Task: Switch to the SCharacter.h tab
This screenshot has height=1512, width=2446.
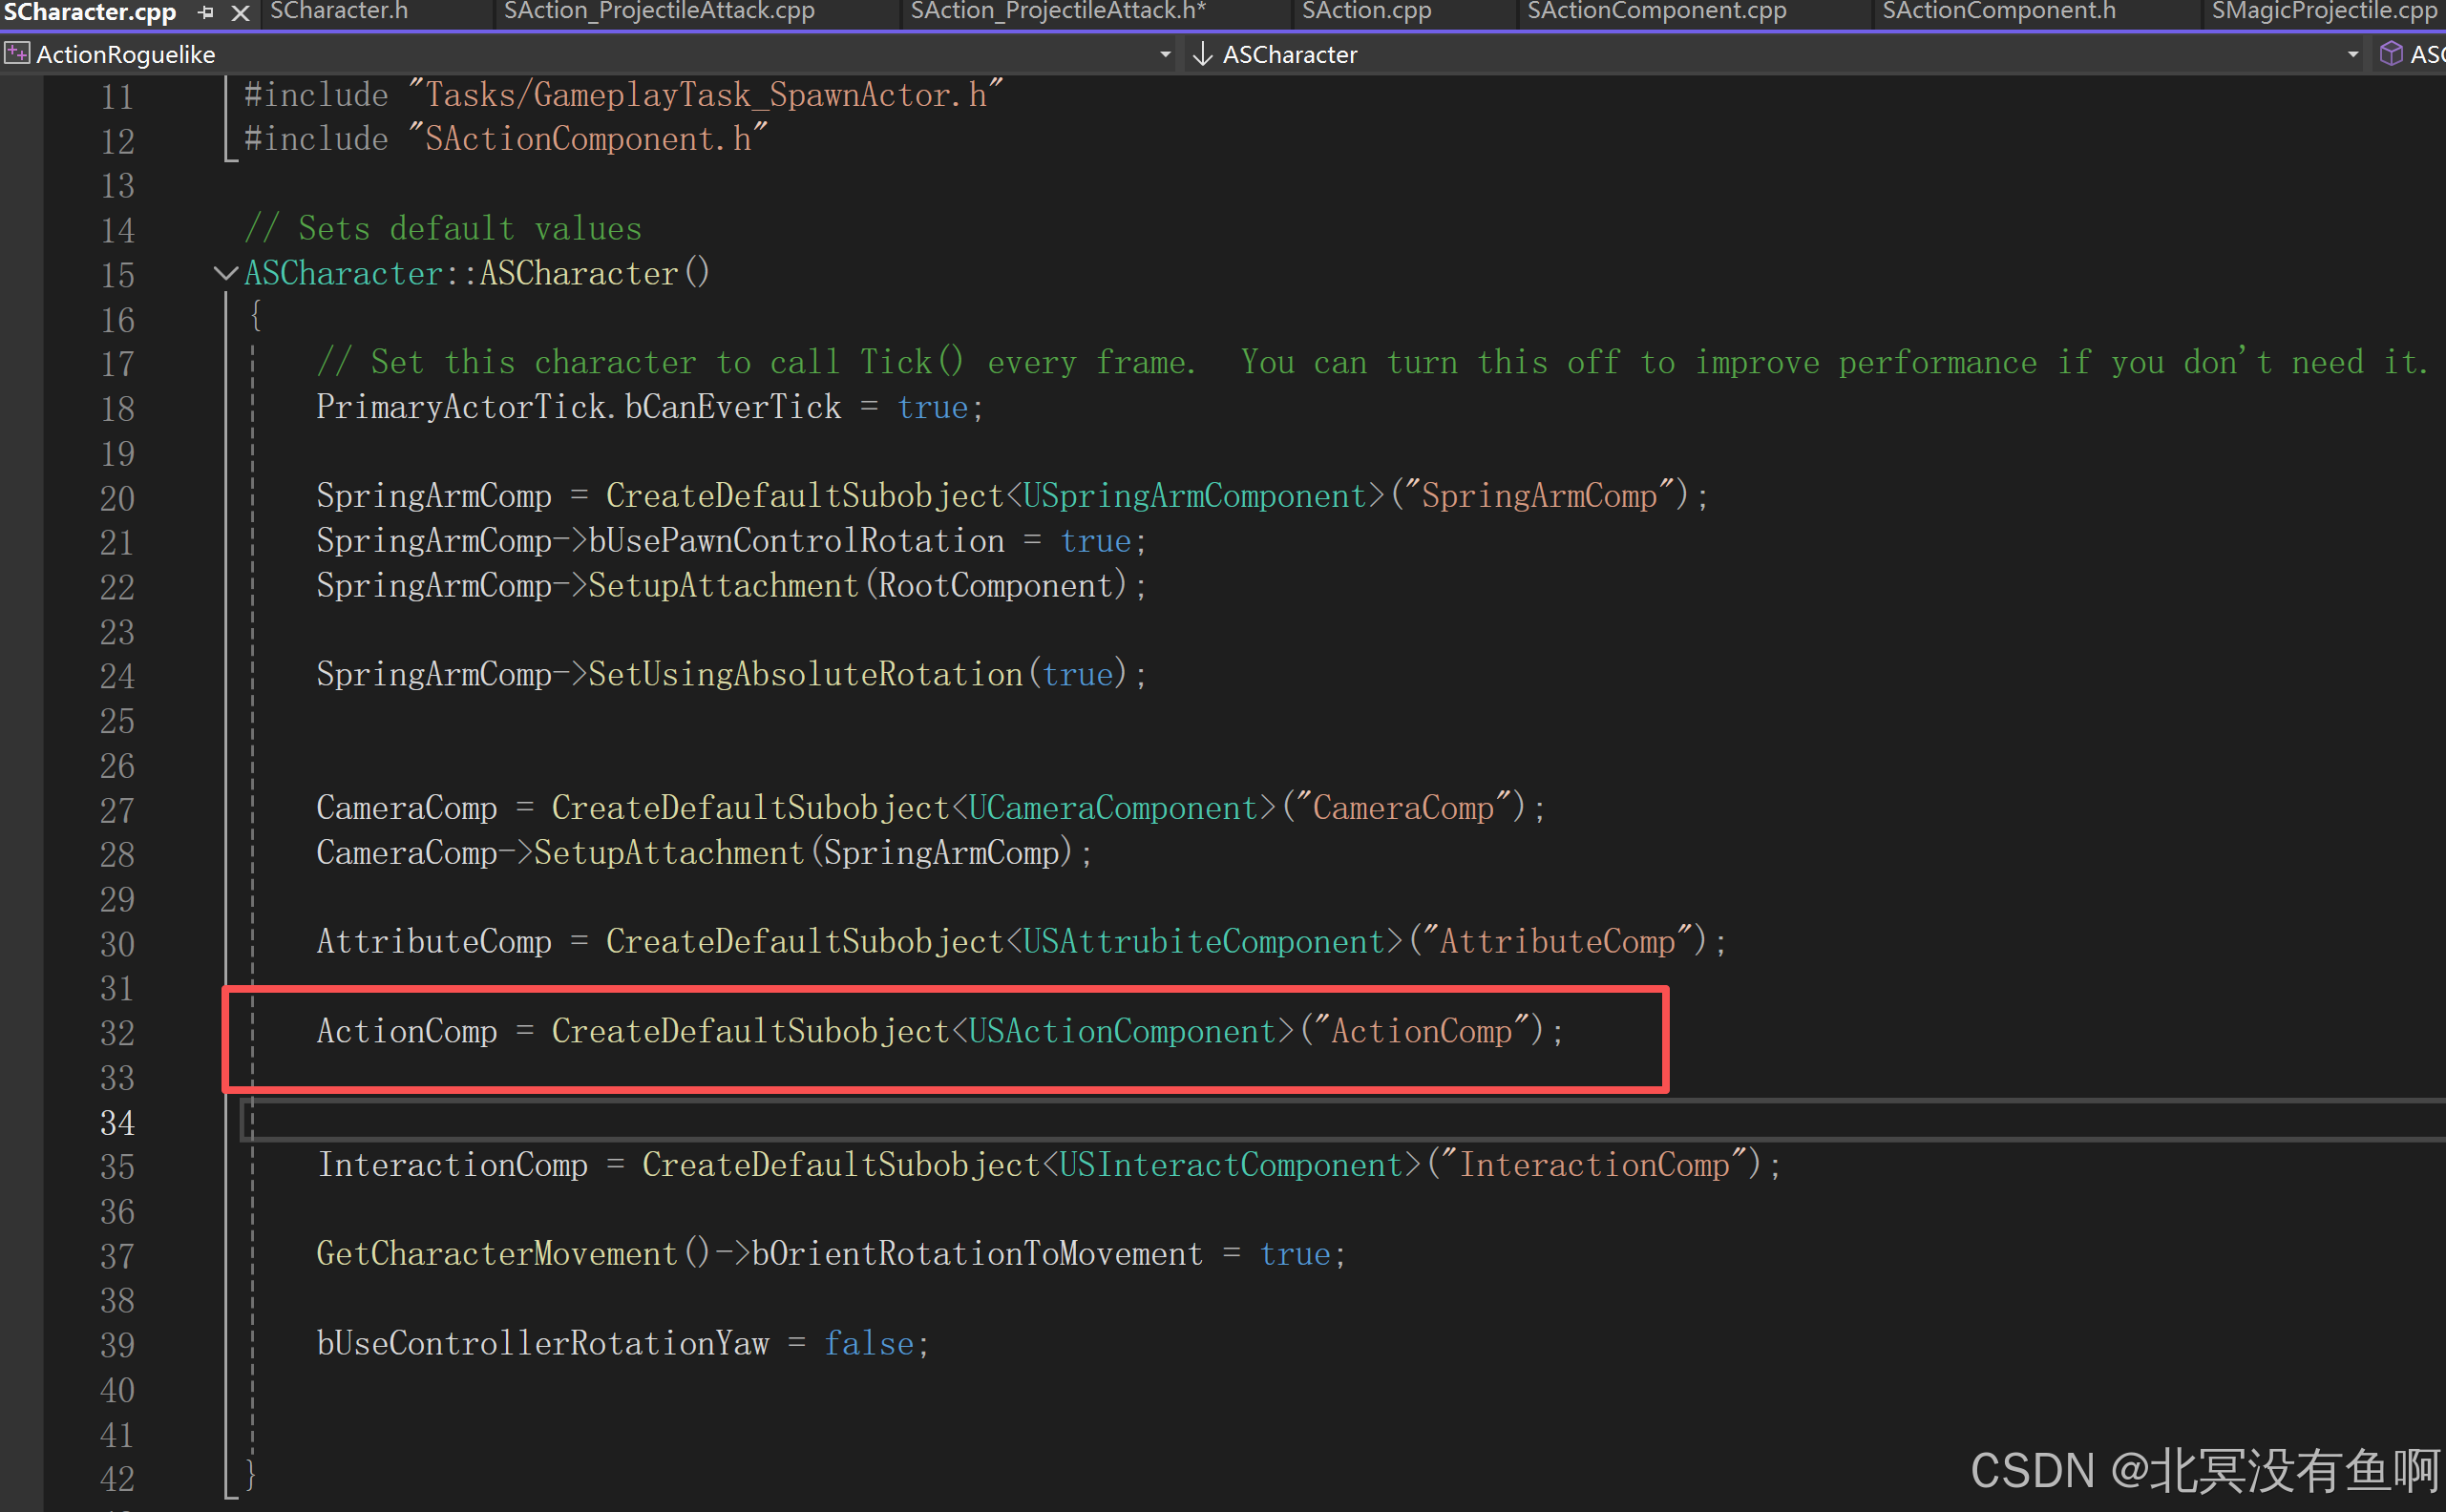Action: tap(339, 12)
